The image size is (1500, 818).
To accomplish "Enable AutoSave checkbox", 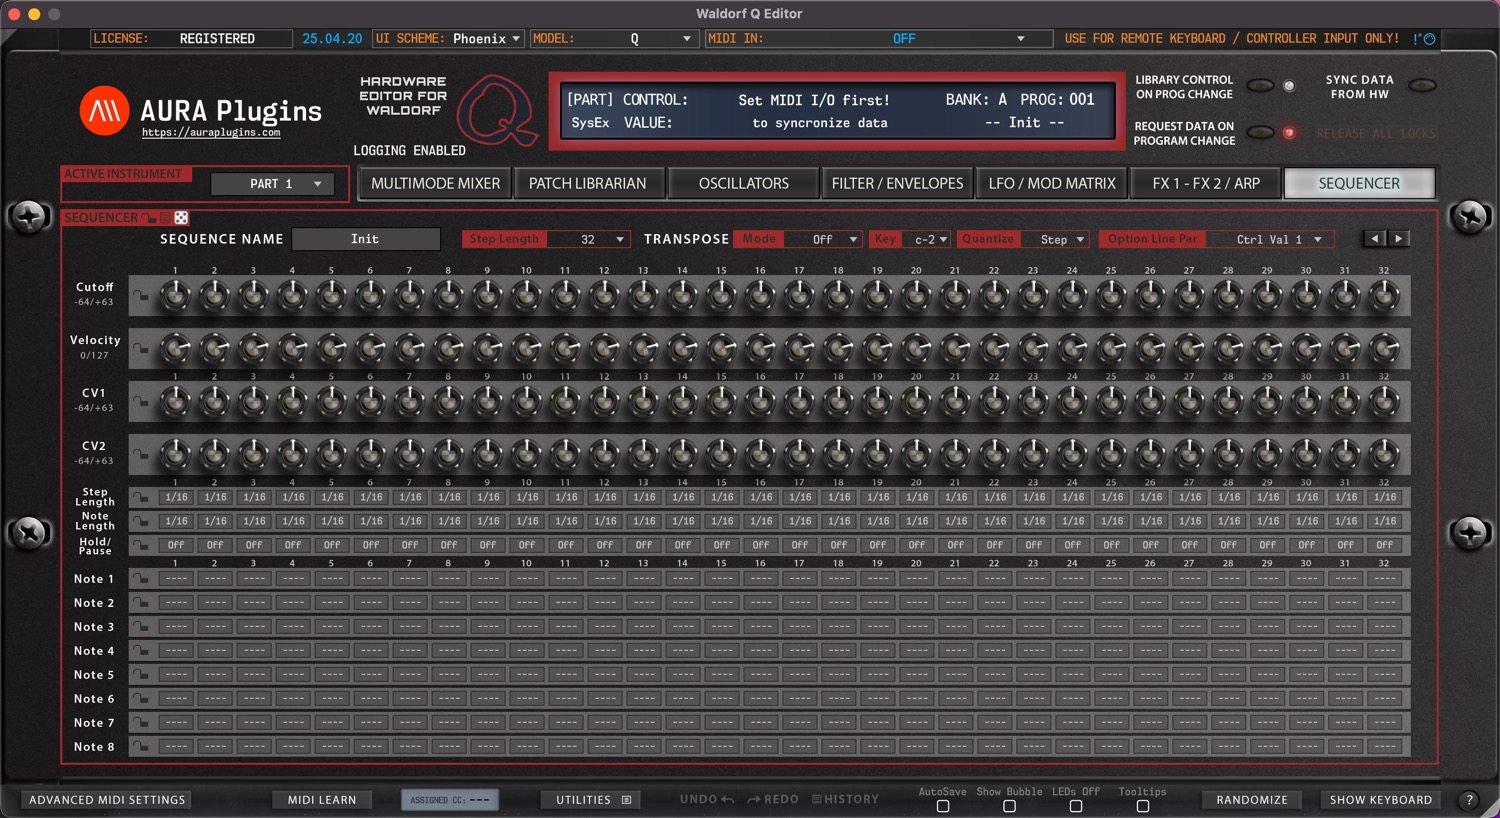I will point(943,806).
